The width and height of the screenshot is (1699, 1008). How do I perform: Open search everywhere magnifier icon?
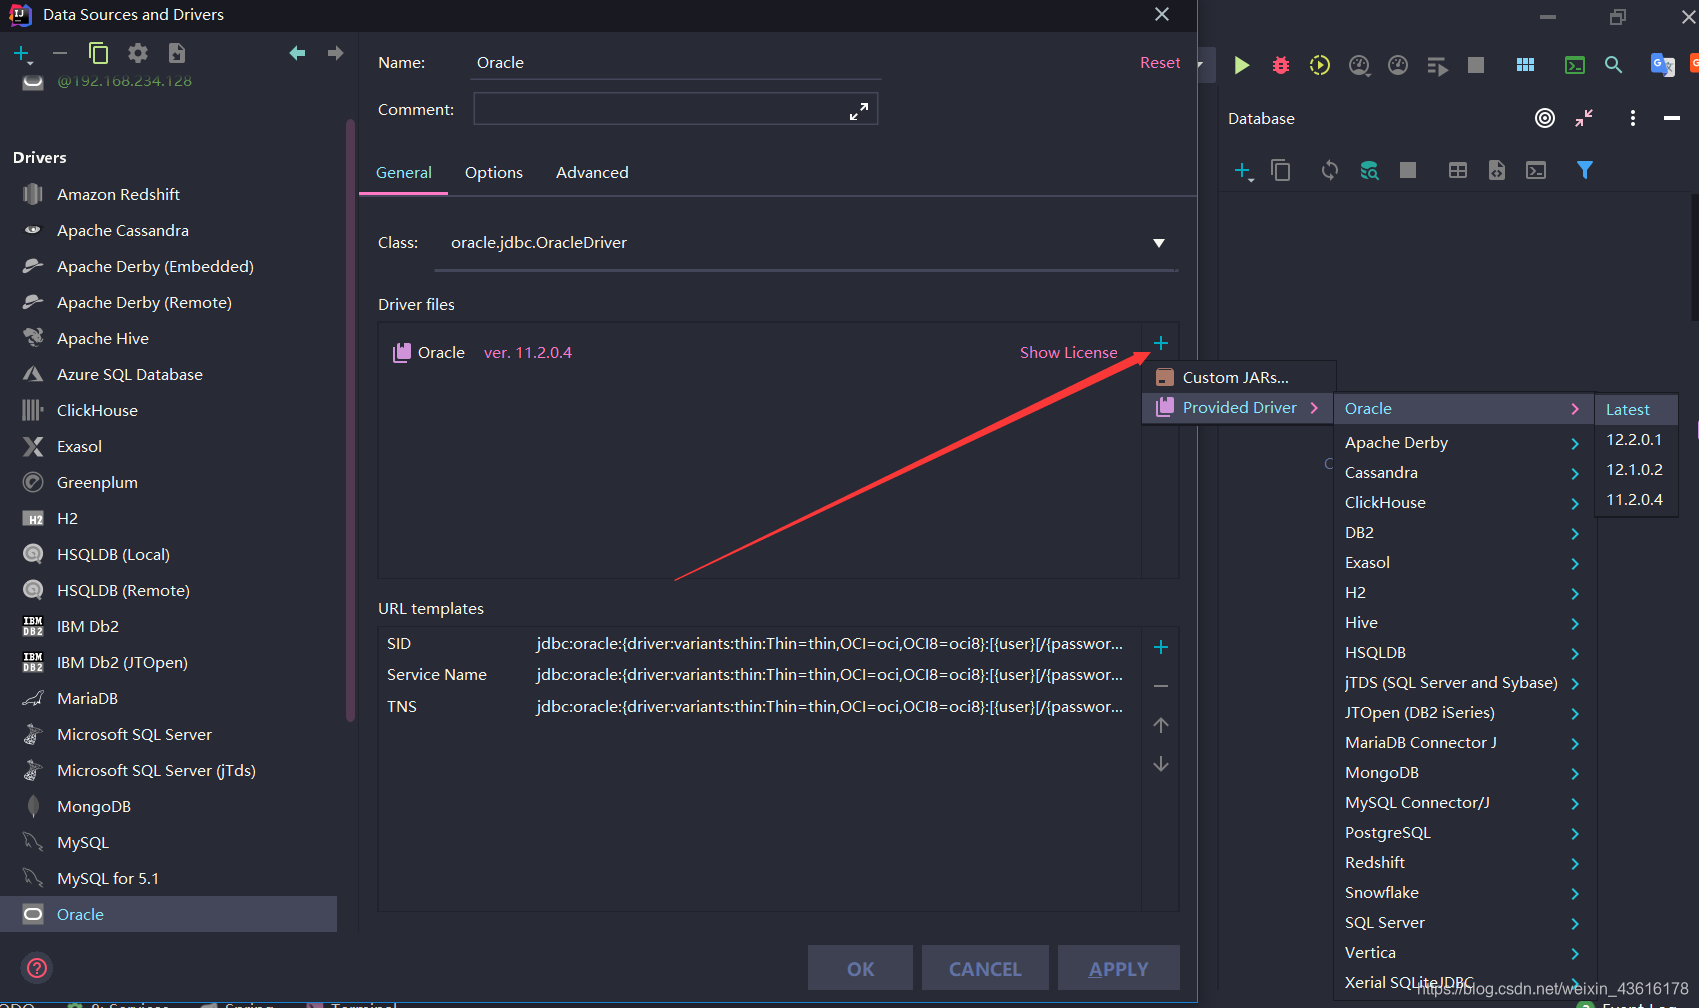[x=1613, y=65]
